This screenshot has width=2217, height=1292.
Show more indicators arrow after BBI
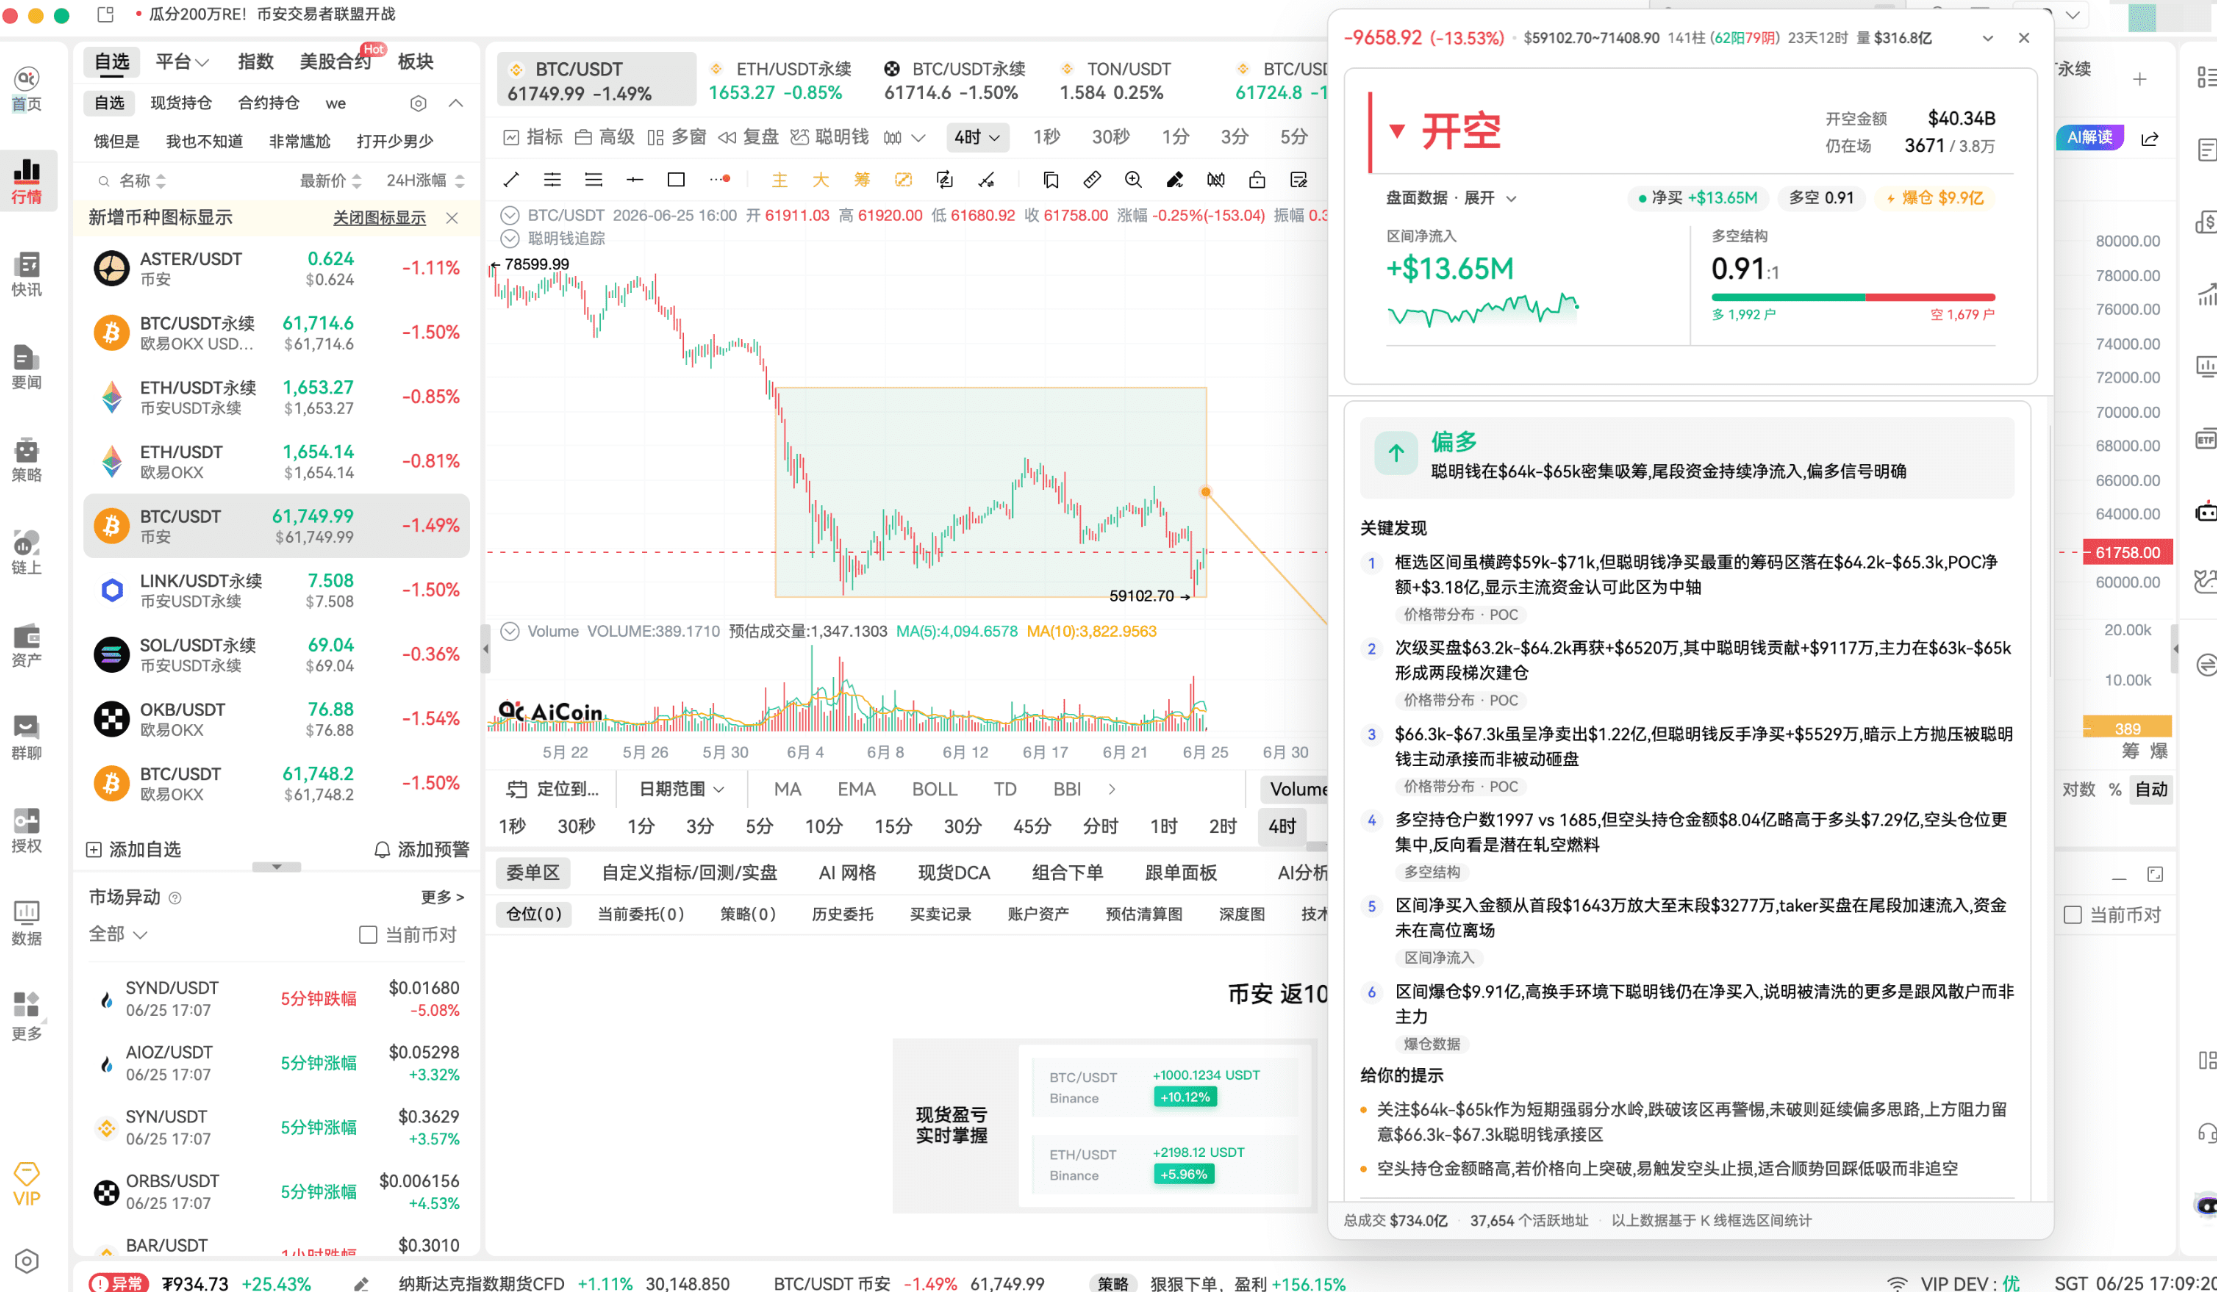click(x=1111, y=789)
